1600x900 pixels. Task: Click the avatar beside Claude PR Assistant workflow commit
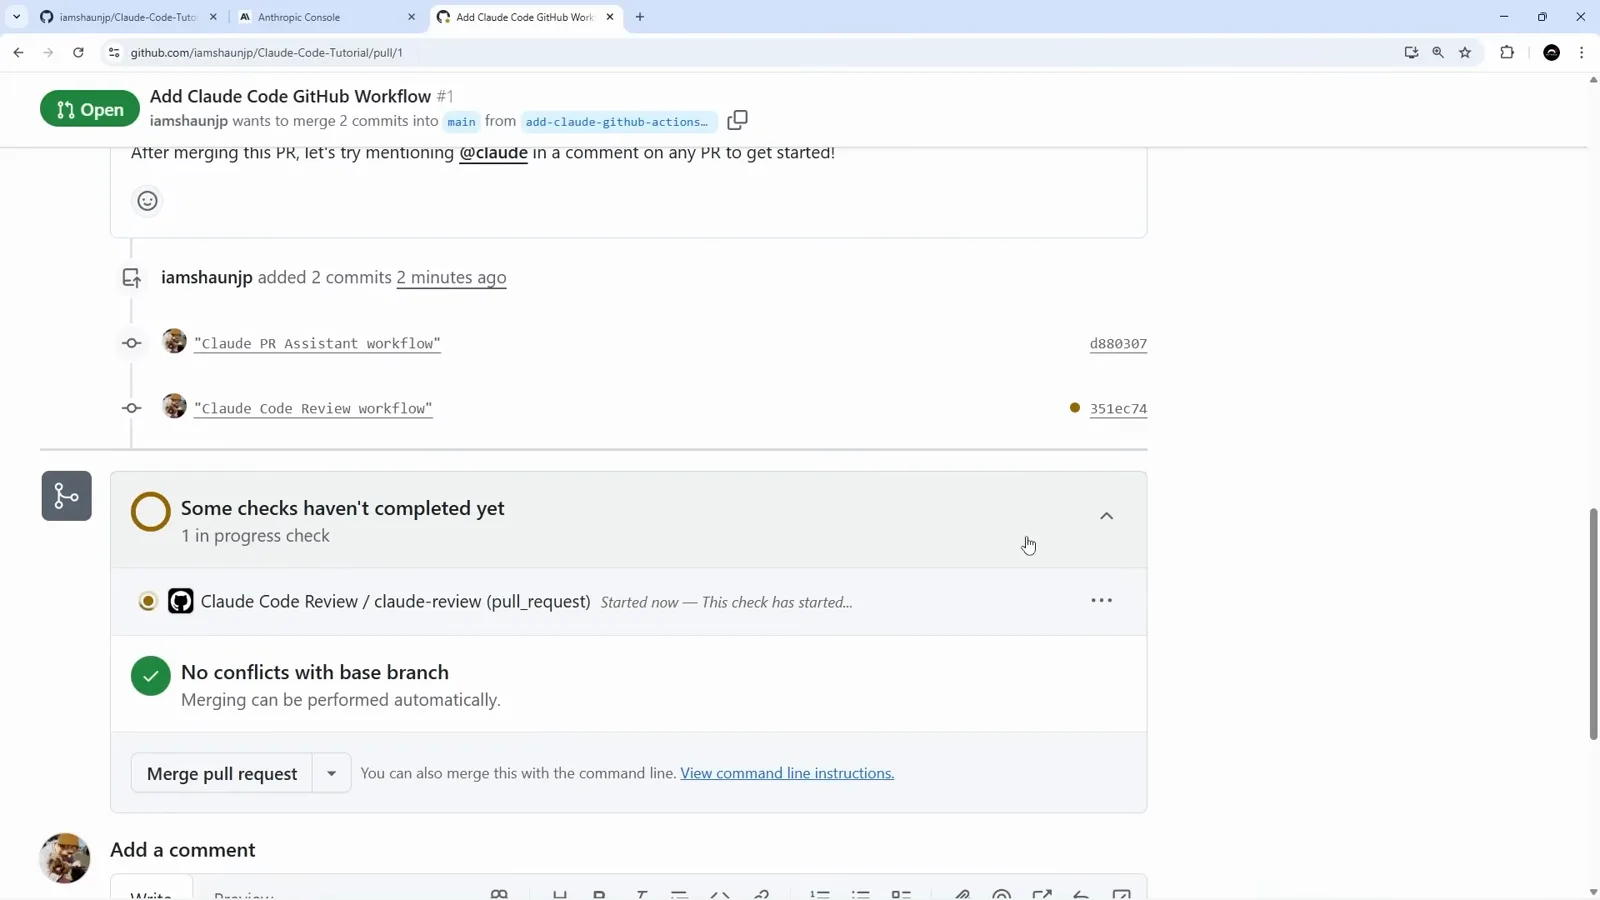click(174, 341)
